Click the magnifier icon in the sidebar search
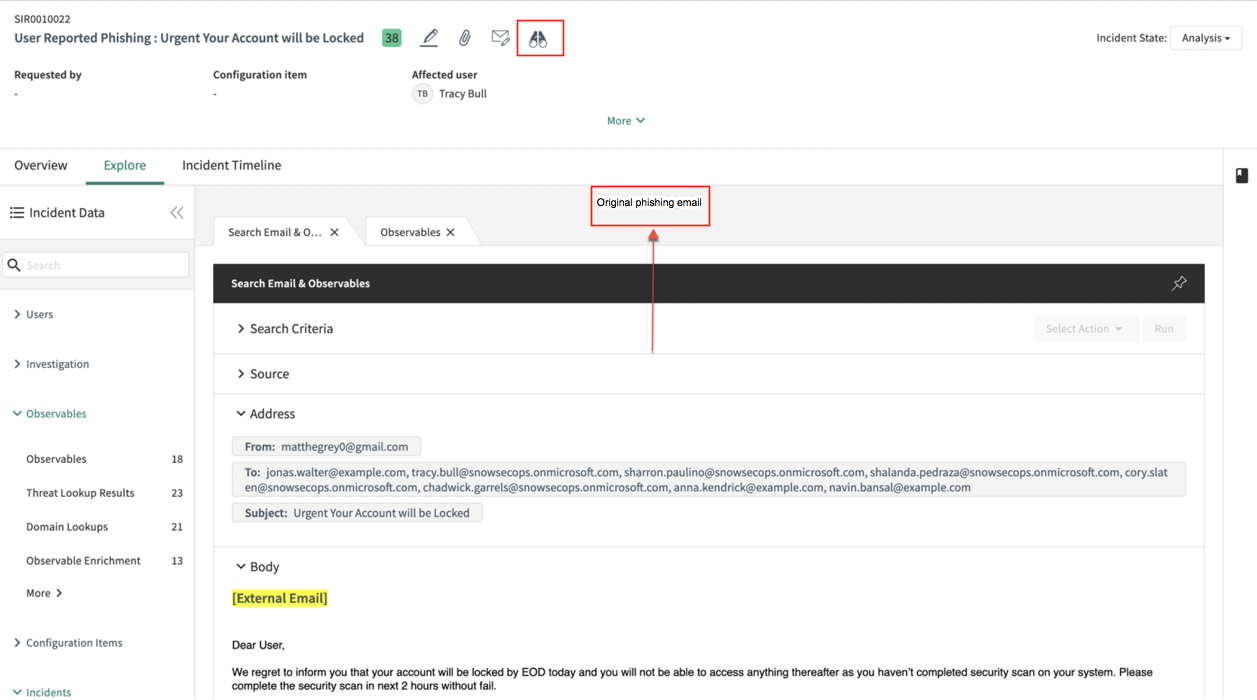Image resolution: width=1257 pixels, height=700 pixels. click(x=14, y=265)
